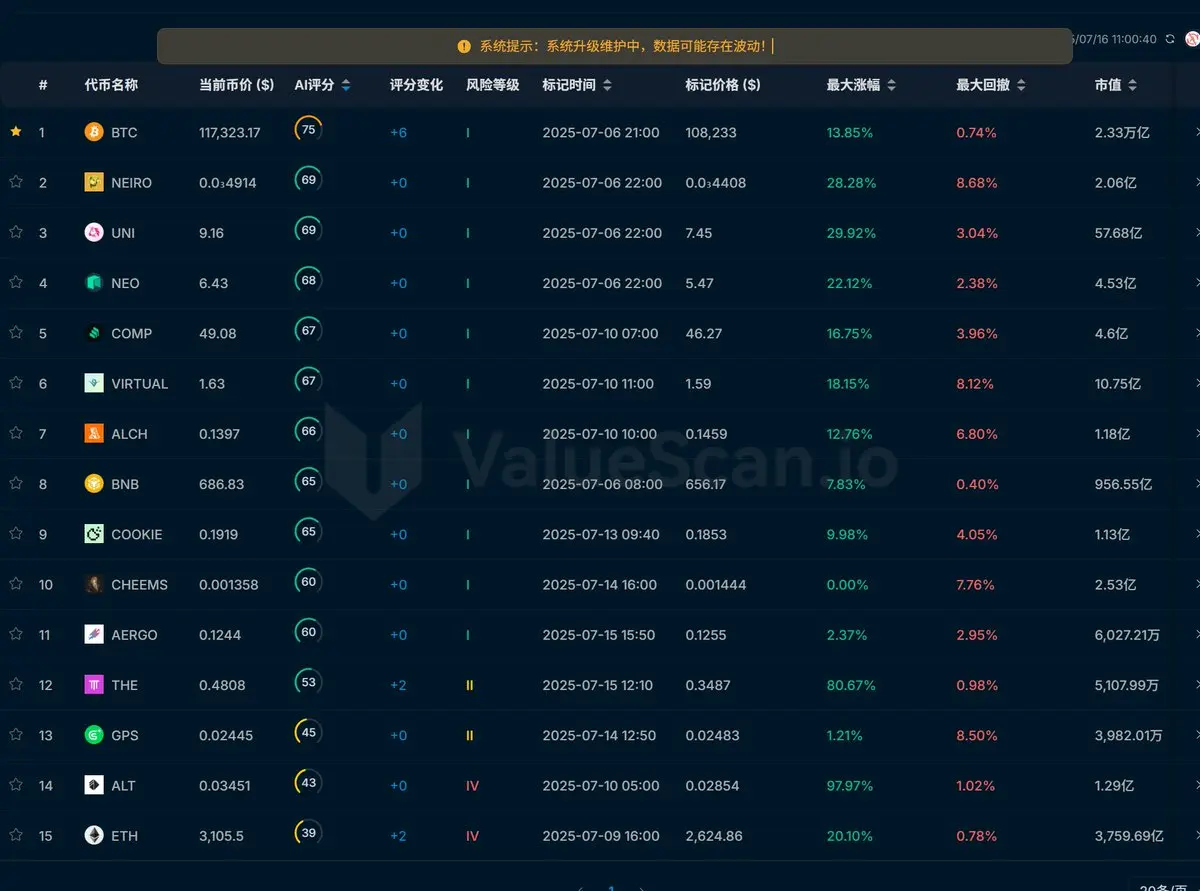Star UNI as a favorite
1200x891 pixels.
tap(16, 231)
